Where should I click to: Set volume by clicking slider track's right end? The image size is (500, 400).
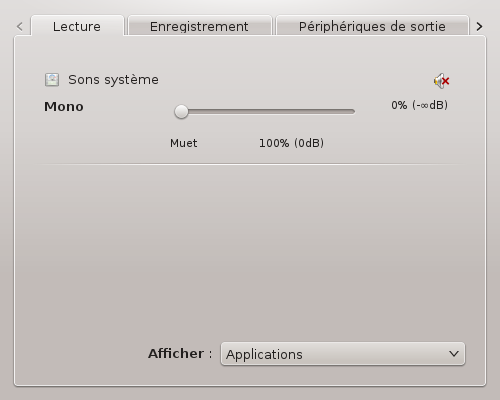tap(352, 111)
